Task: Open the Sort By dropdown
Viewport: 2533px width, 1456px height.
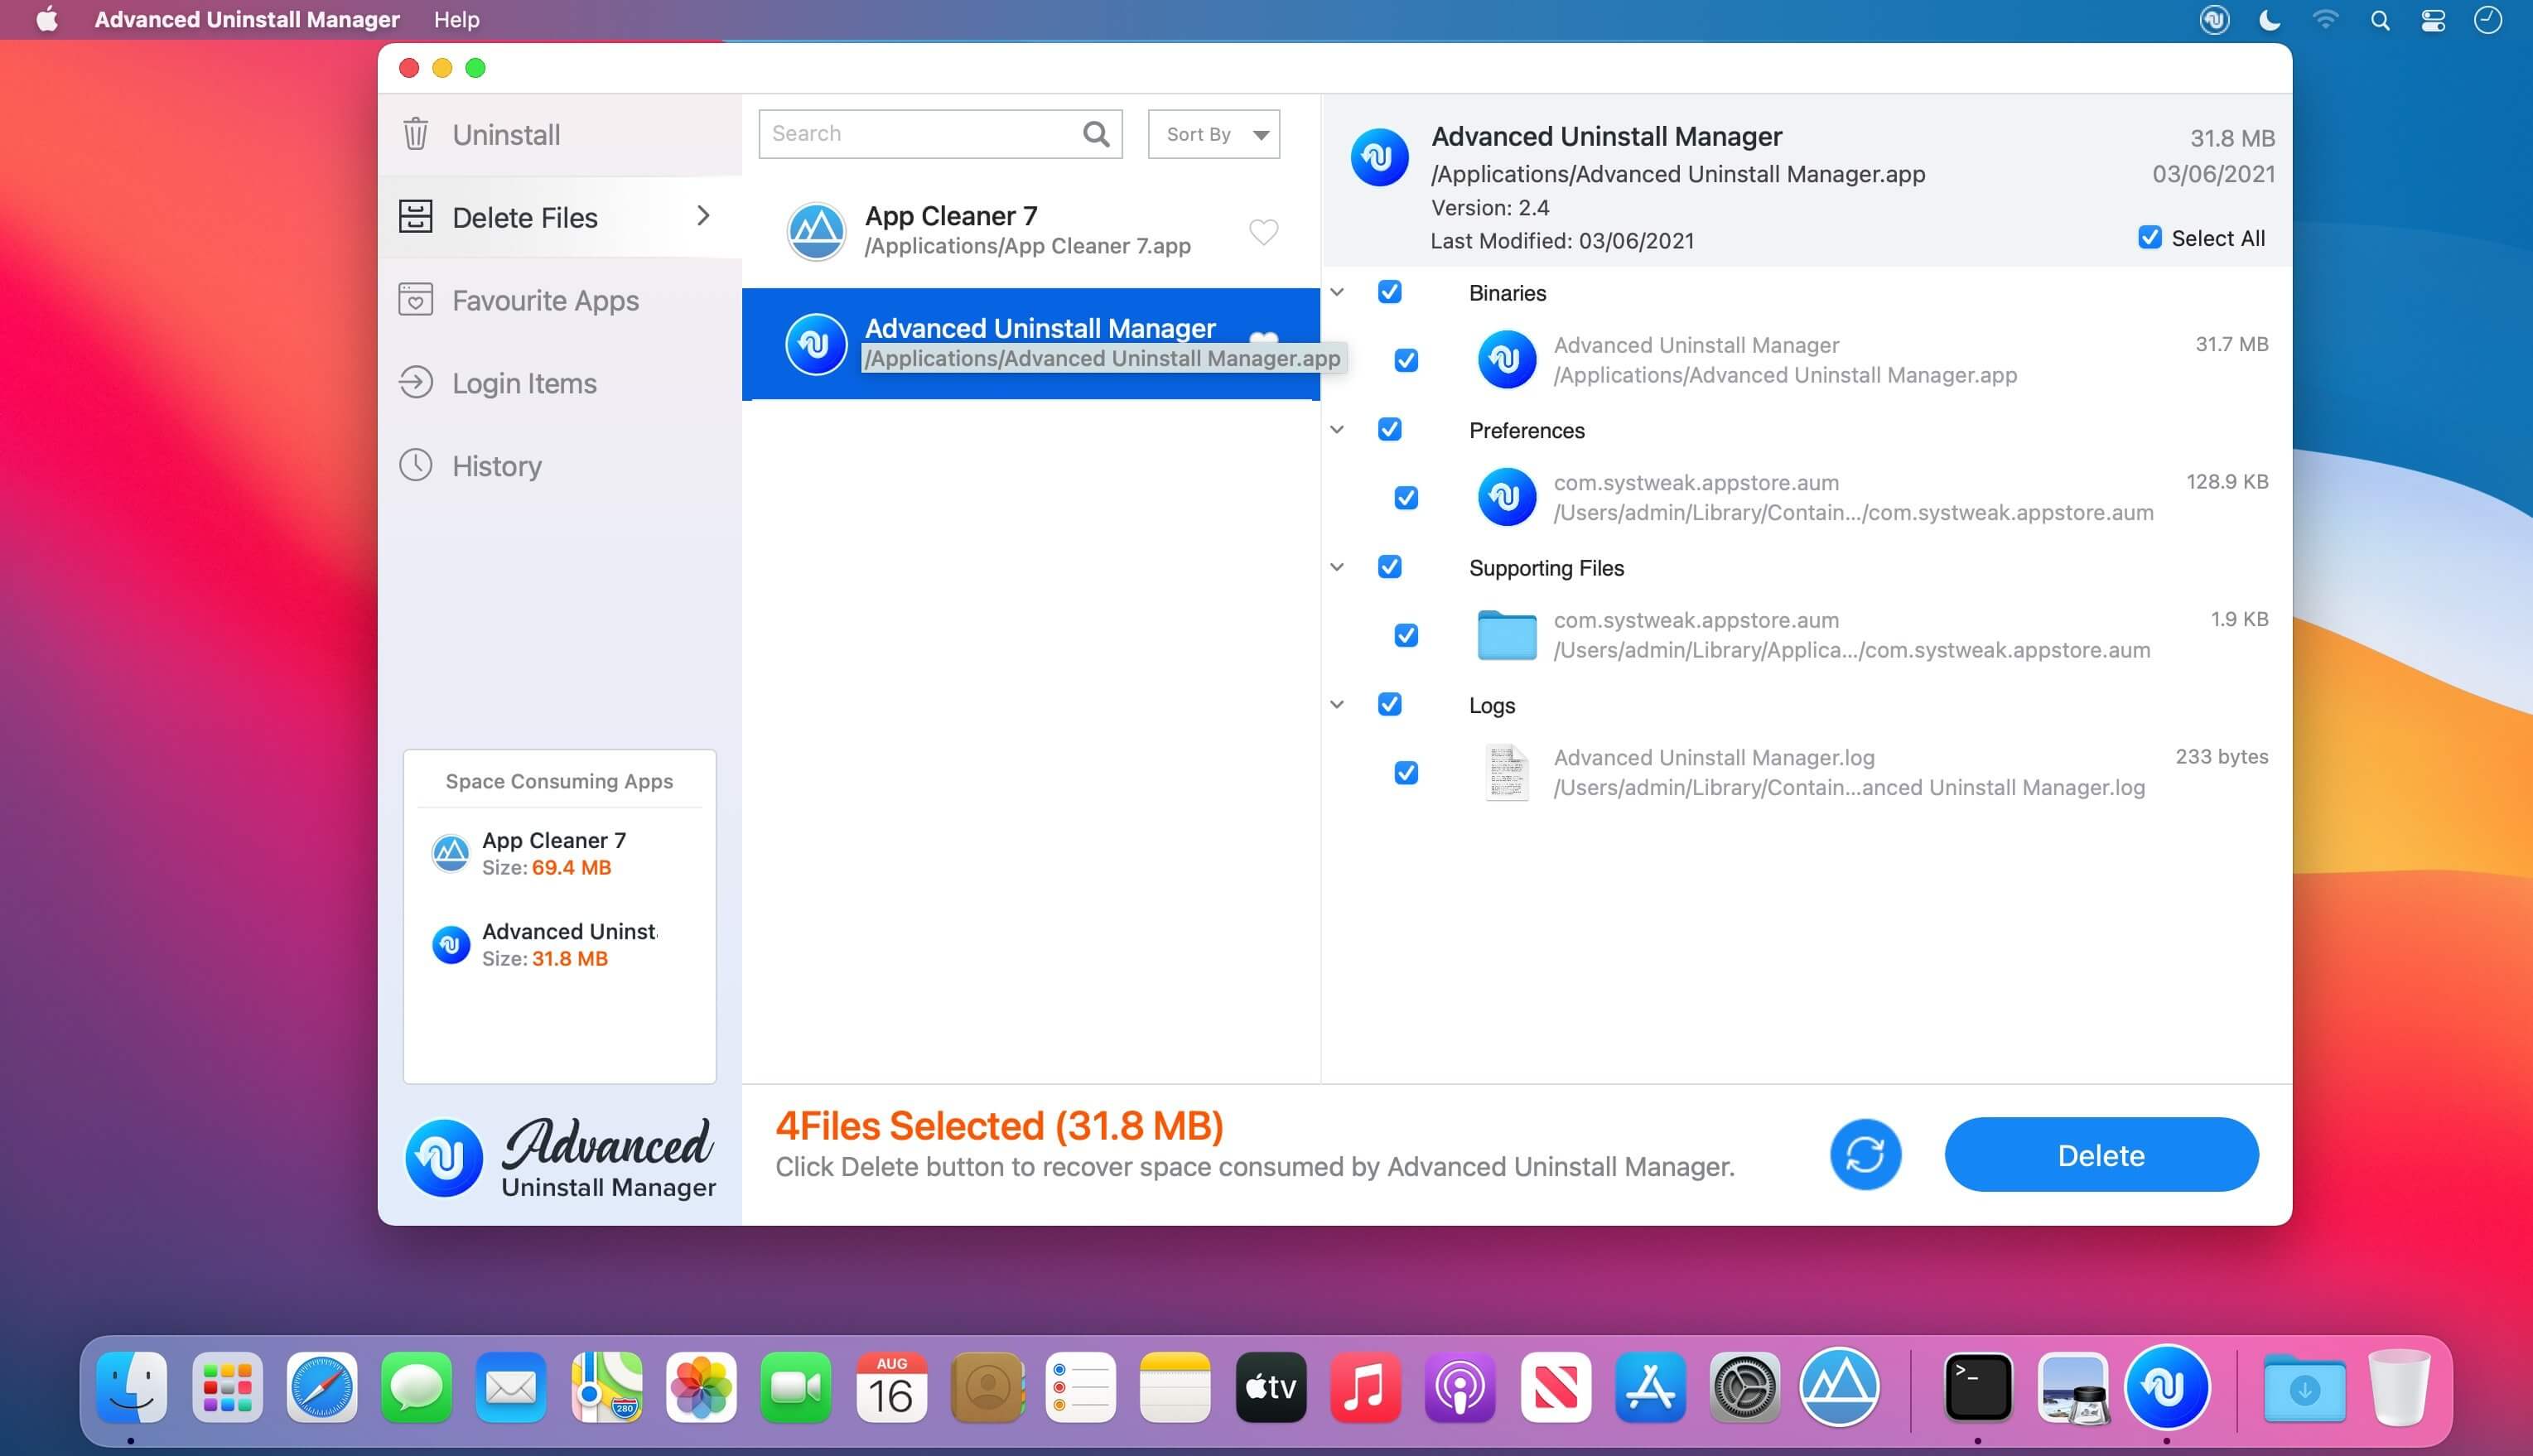Action: 1213,134
